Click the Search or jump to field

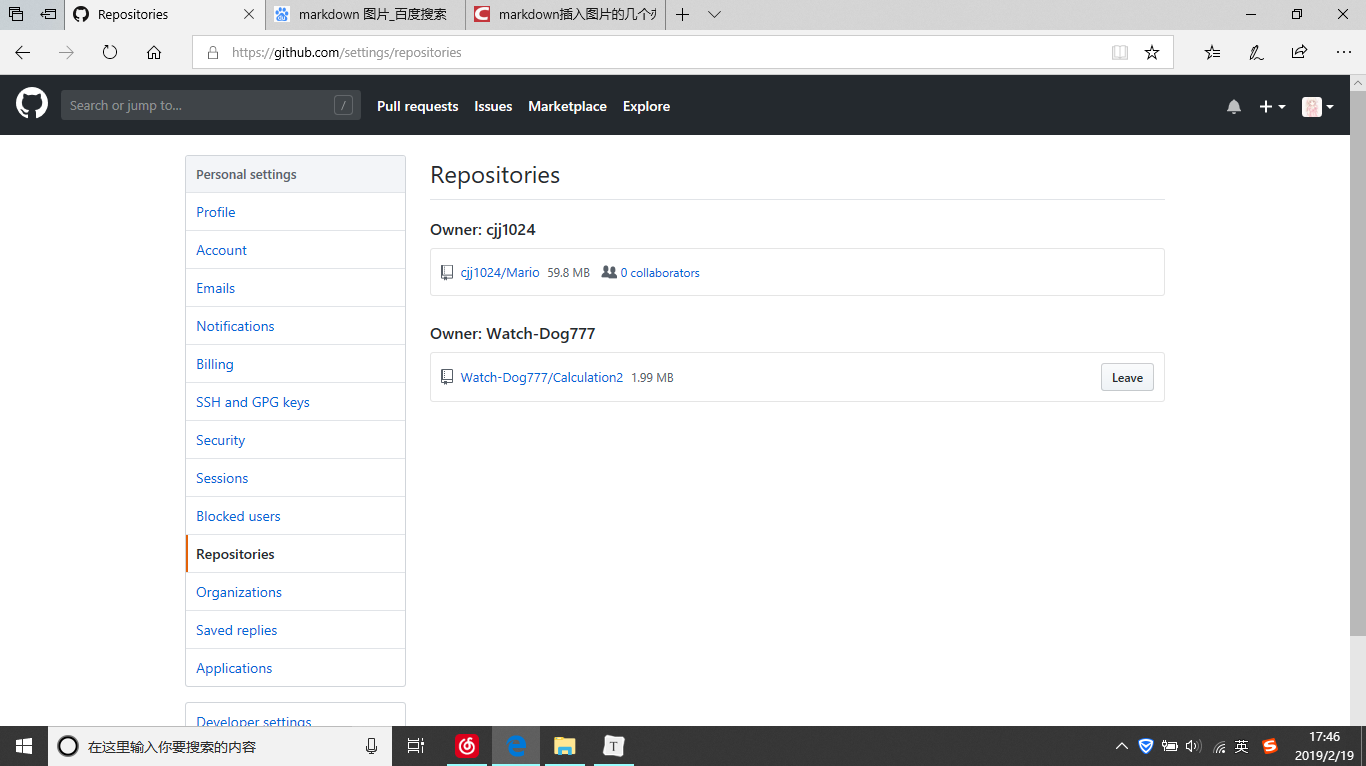coord(210,104)
